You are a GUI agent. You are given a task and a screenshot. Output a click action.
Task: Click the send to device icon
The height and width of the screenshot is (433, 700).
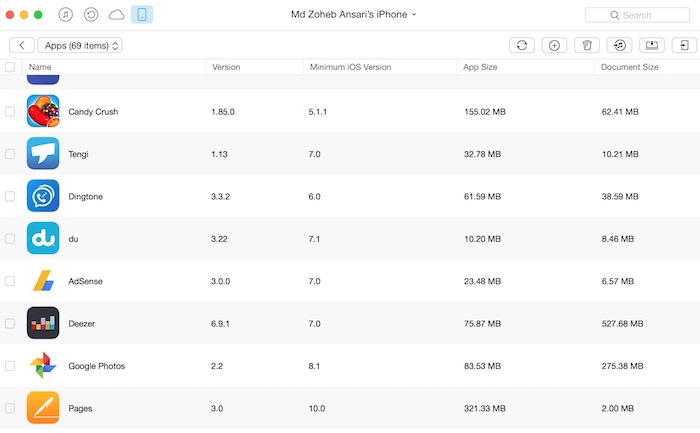pyautogui.click(x=684, y=45)
